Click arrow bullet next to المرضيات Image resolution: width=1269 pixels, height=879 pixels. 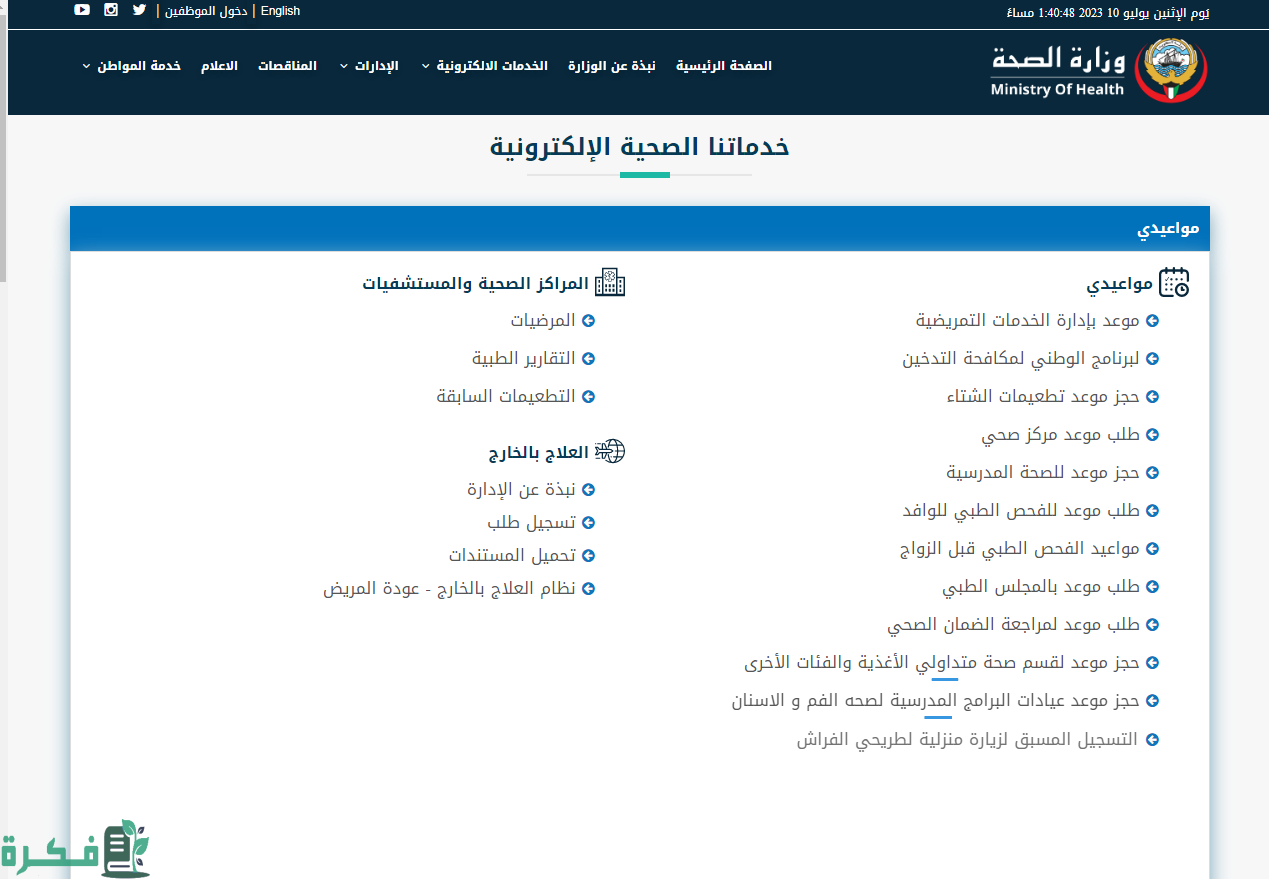click(588, 321)
